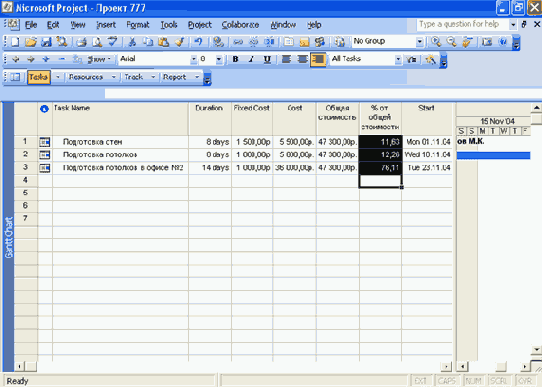Toggle underline formatting

pos(267,59)
